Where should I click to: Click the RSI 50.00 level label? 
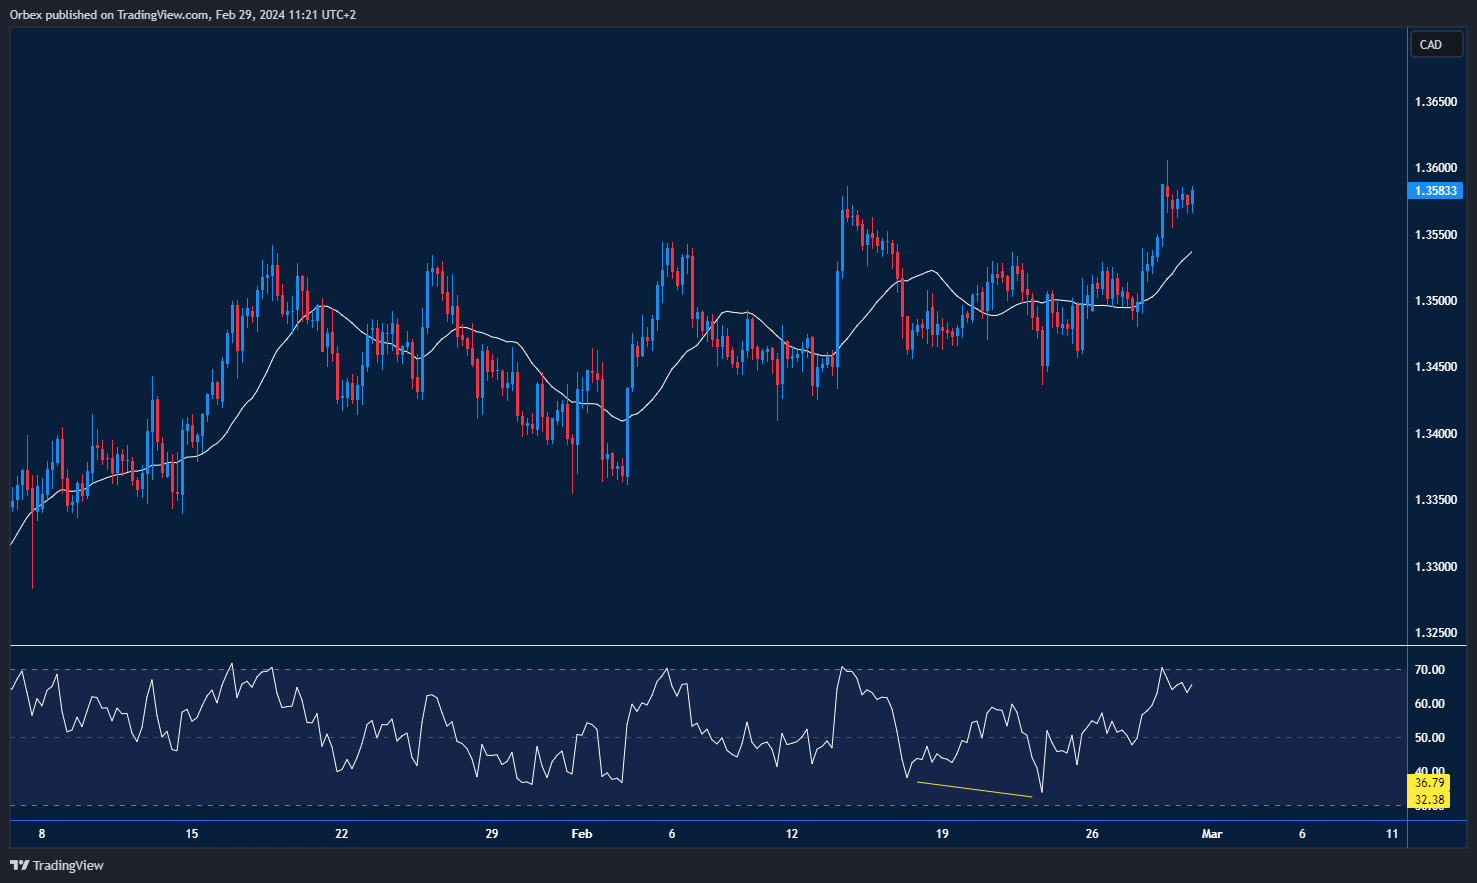click(1429, 738)
